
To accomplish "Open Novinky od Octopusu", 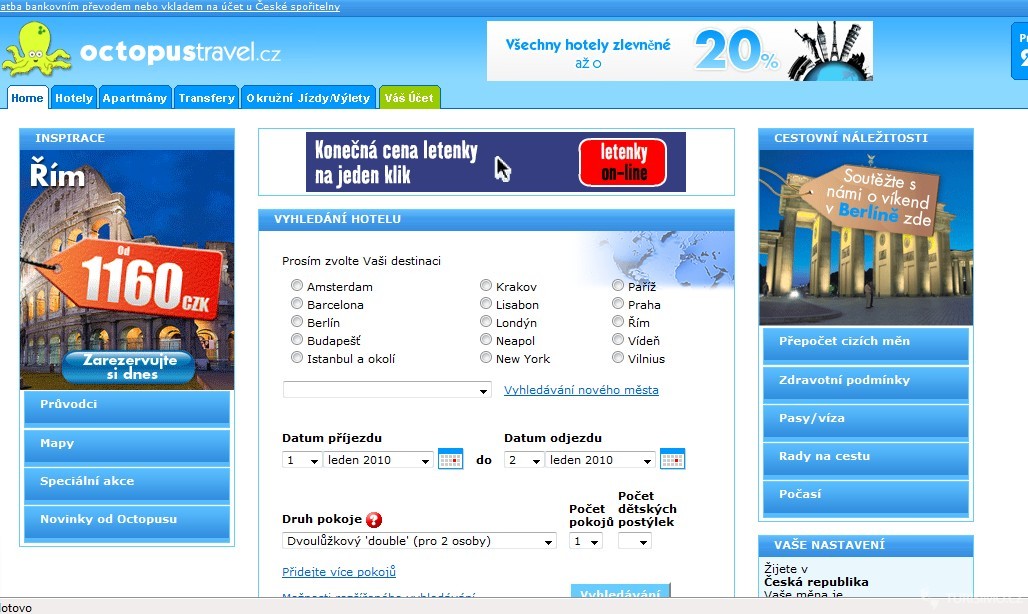I will pos(127,523).
